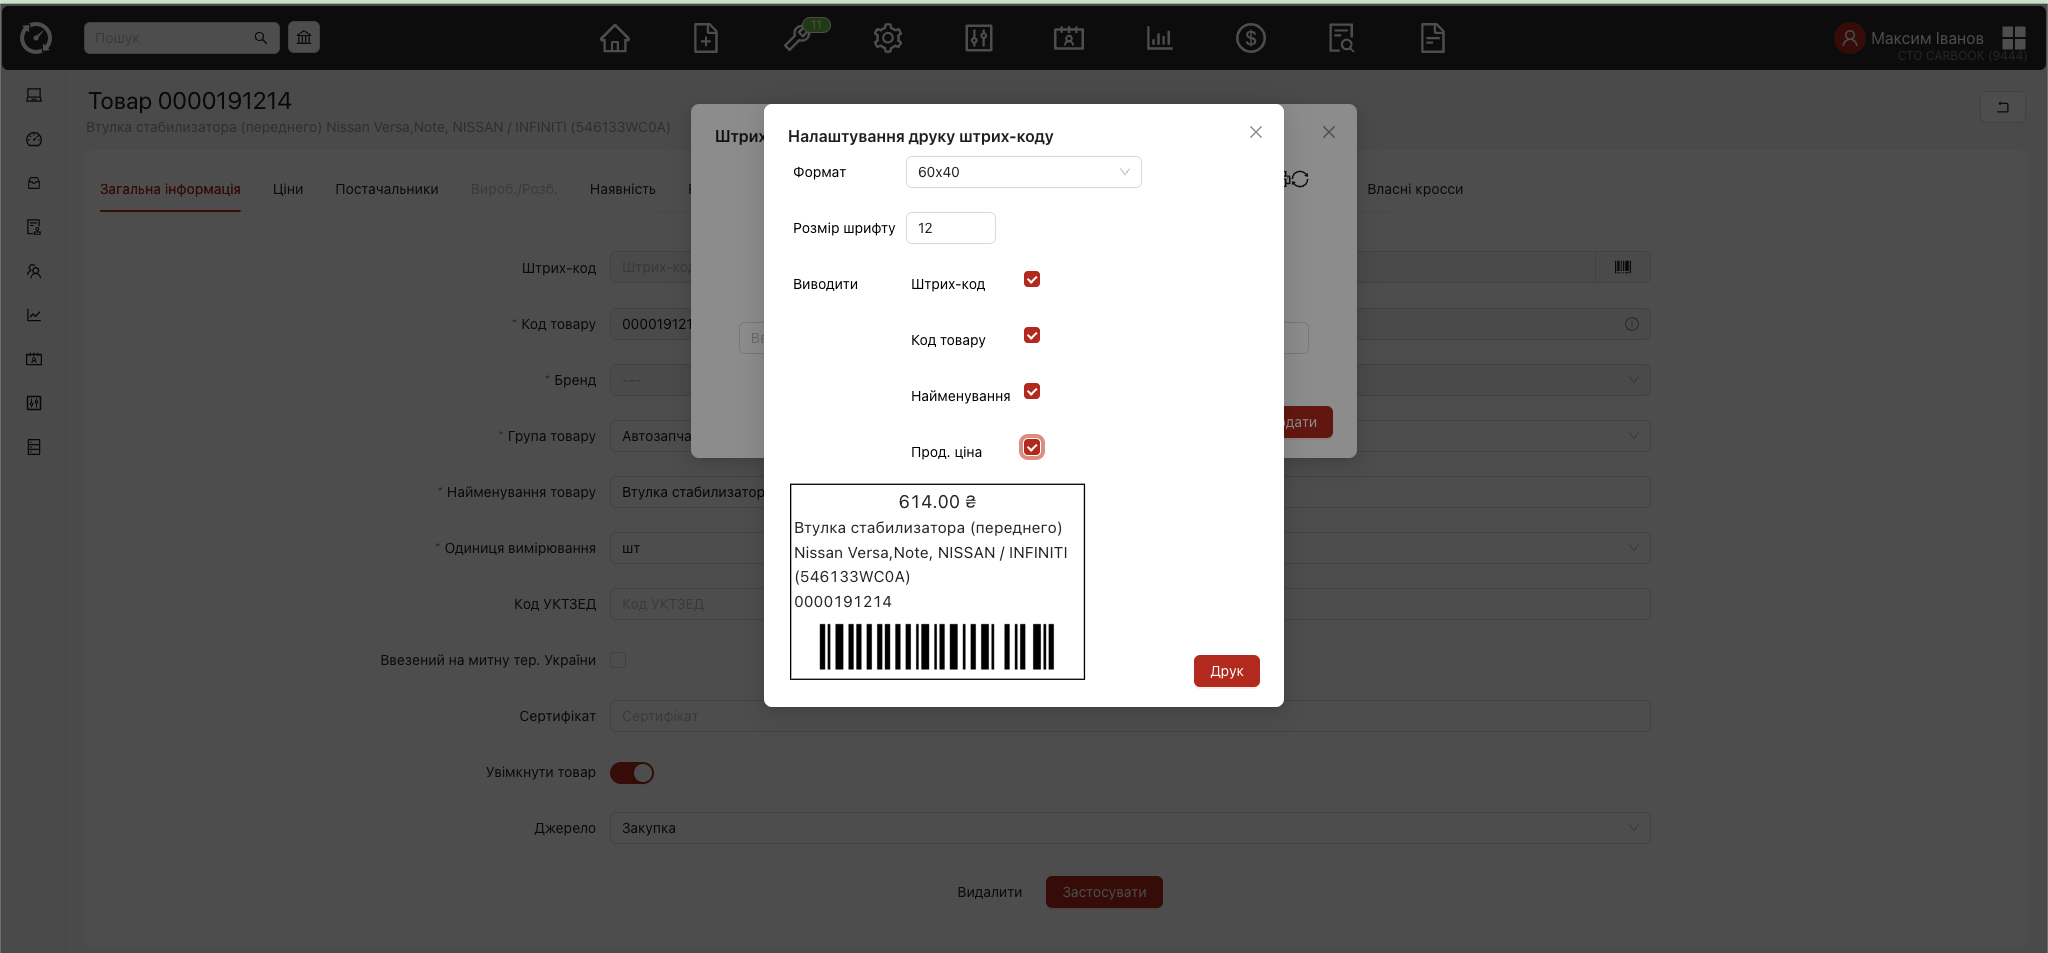2048x953 pixels.
Task: Expand the Формат 60x40 dropdown
Action: (1023, 172)
